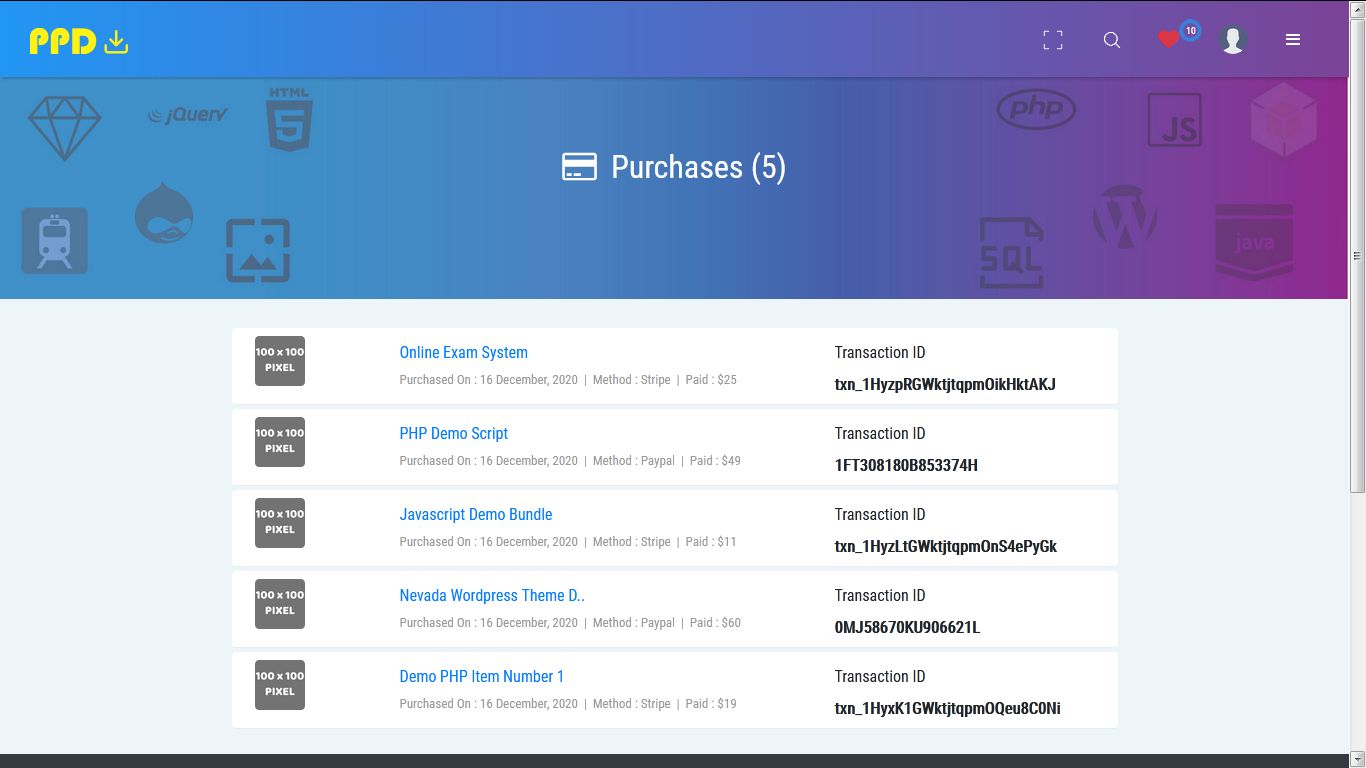This screenshot has height=768, width=1366.
Task: Open the PHP Demo Script purchase
Action: 453,433
